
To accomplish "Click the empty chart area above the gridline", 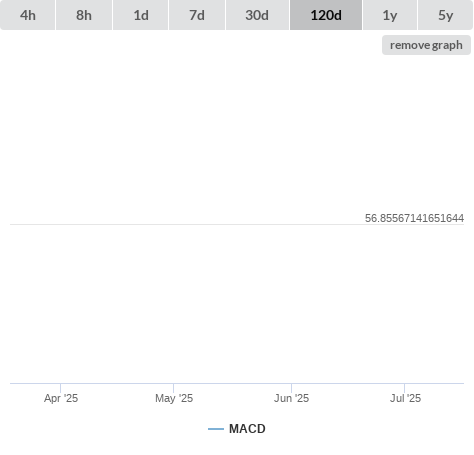I will click(237, 133).
